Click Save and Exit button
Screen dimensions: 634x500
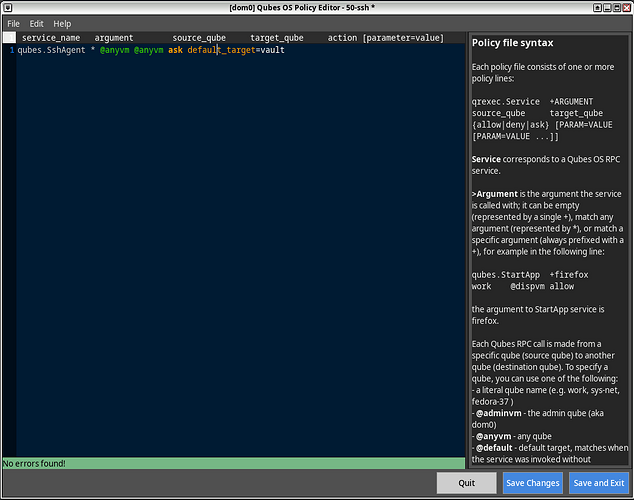click(599, 483)
